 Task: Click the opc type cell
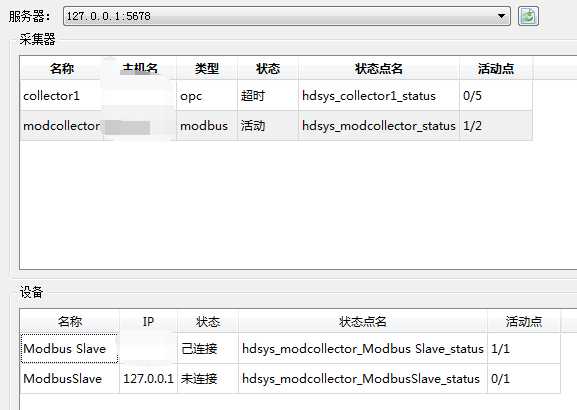[207, 96]
